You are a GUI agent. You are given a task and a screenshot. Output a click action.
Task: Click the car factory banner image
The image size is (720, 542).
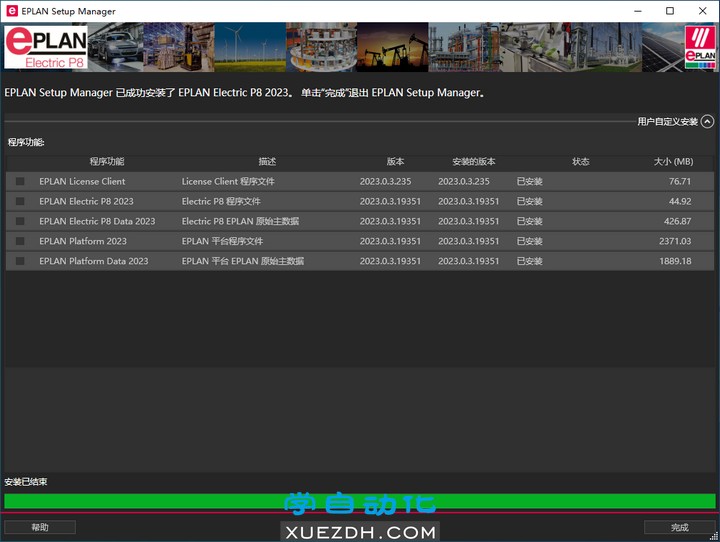pos(115,47)
